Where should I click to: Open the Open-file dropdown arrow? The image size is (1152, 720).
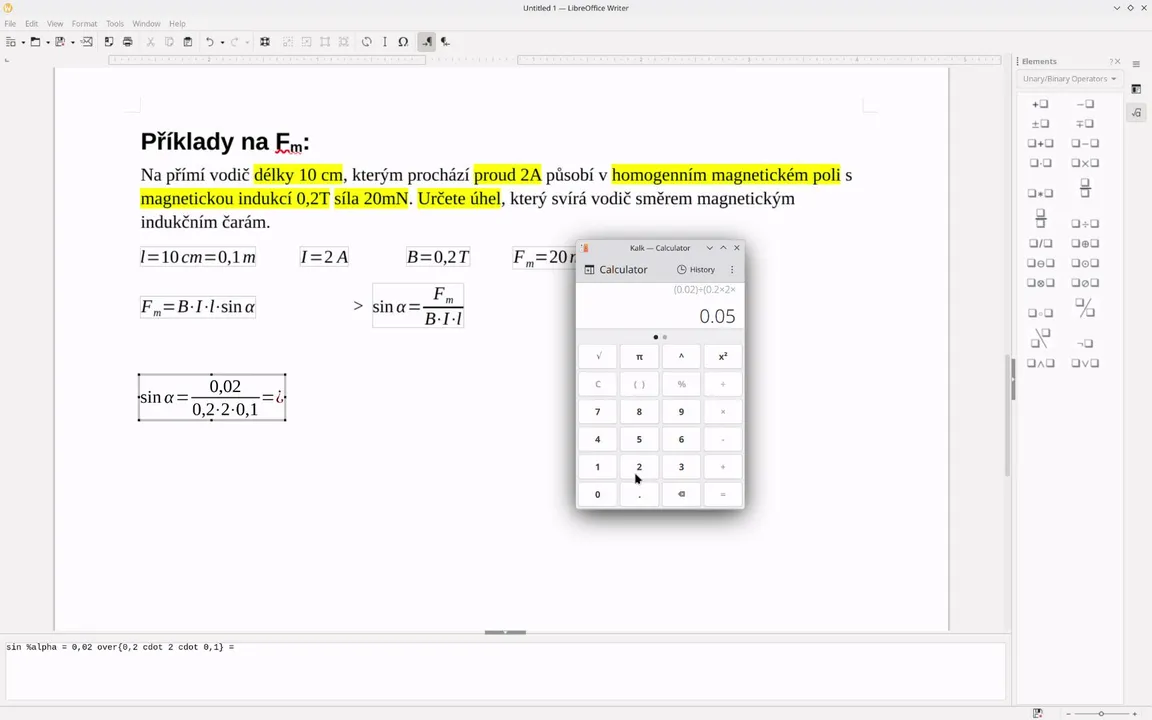point(48,43)
